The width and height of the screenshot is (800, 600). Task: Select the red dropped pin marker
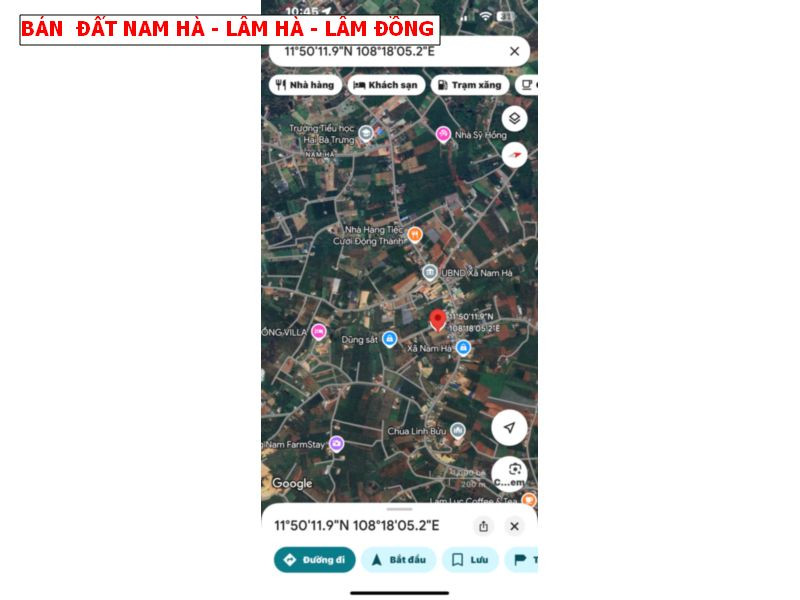pos(437,321)
